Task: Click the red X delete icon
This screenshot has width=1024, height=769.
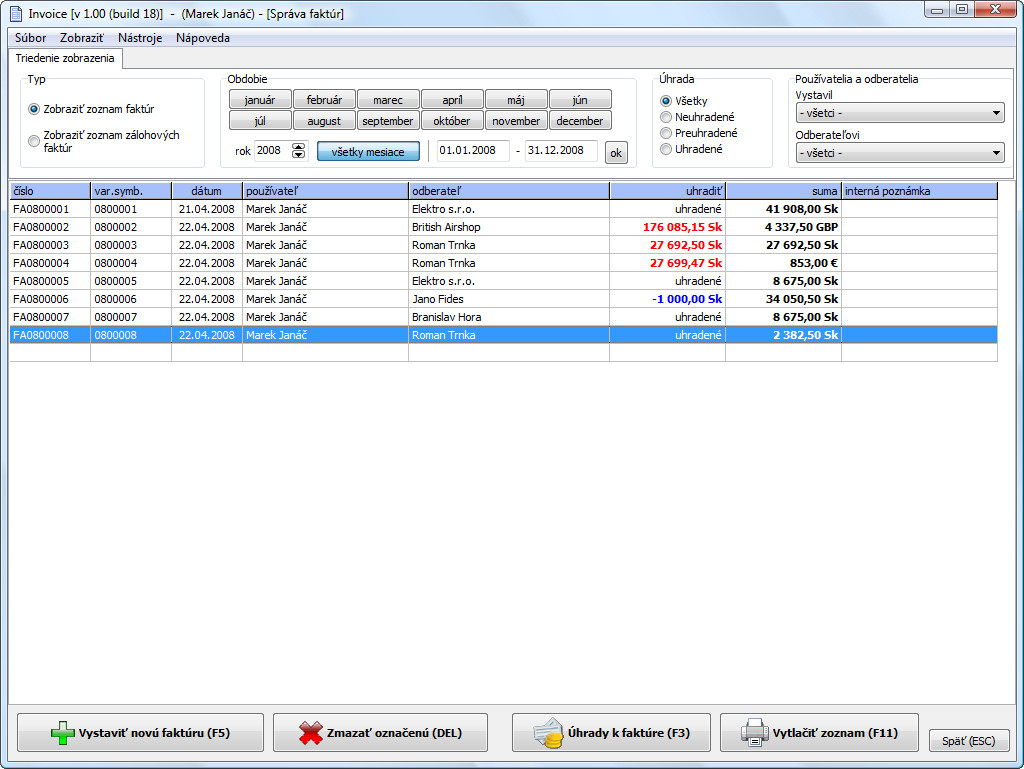Action: pyautogui.click(x=311, y=733)
